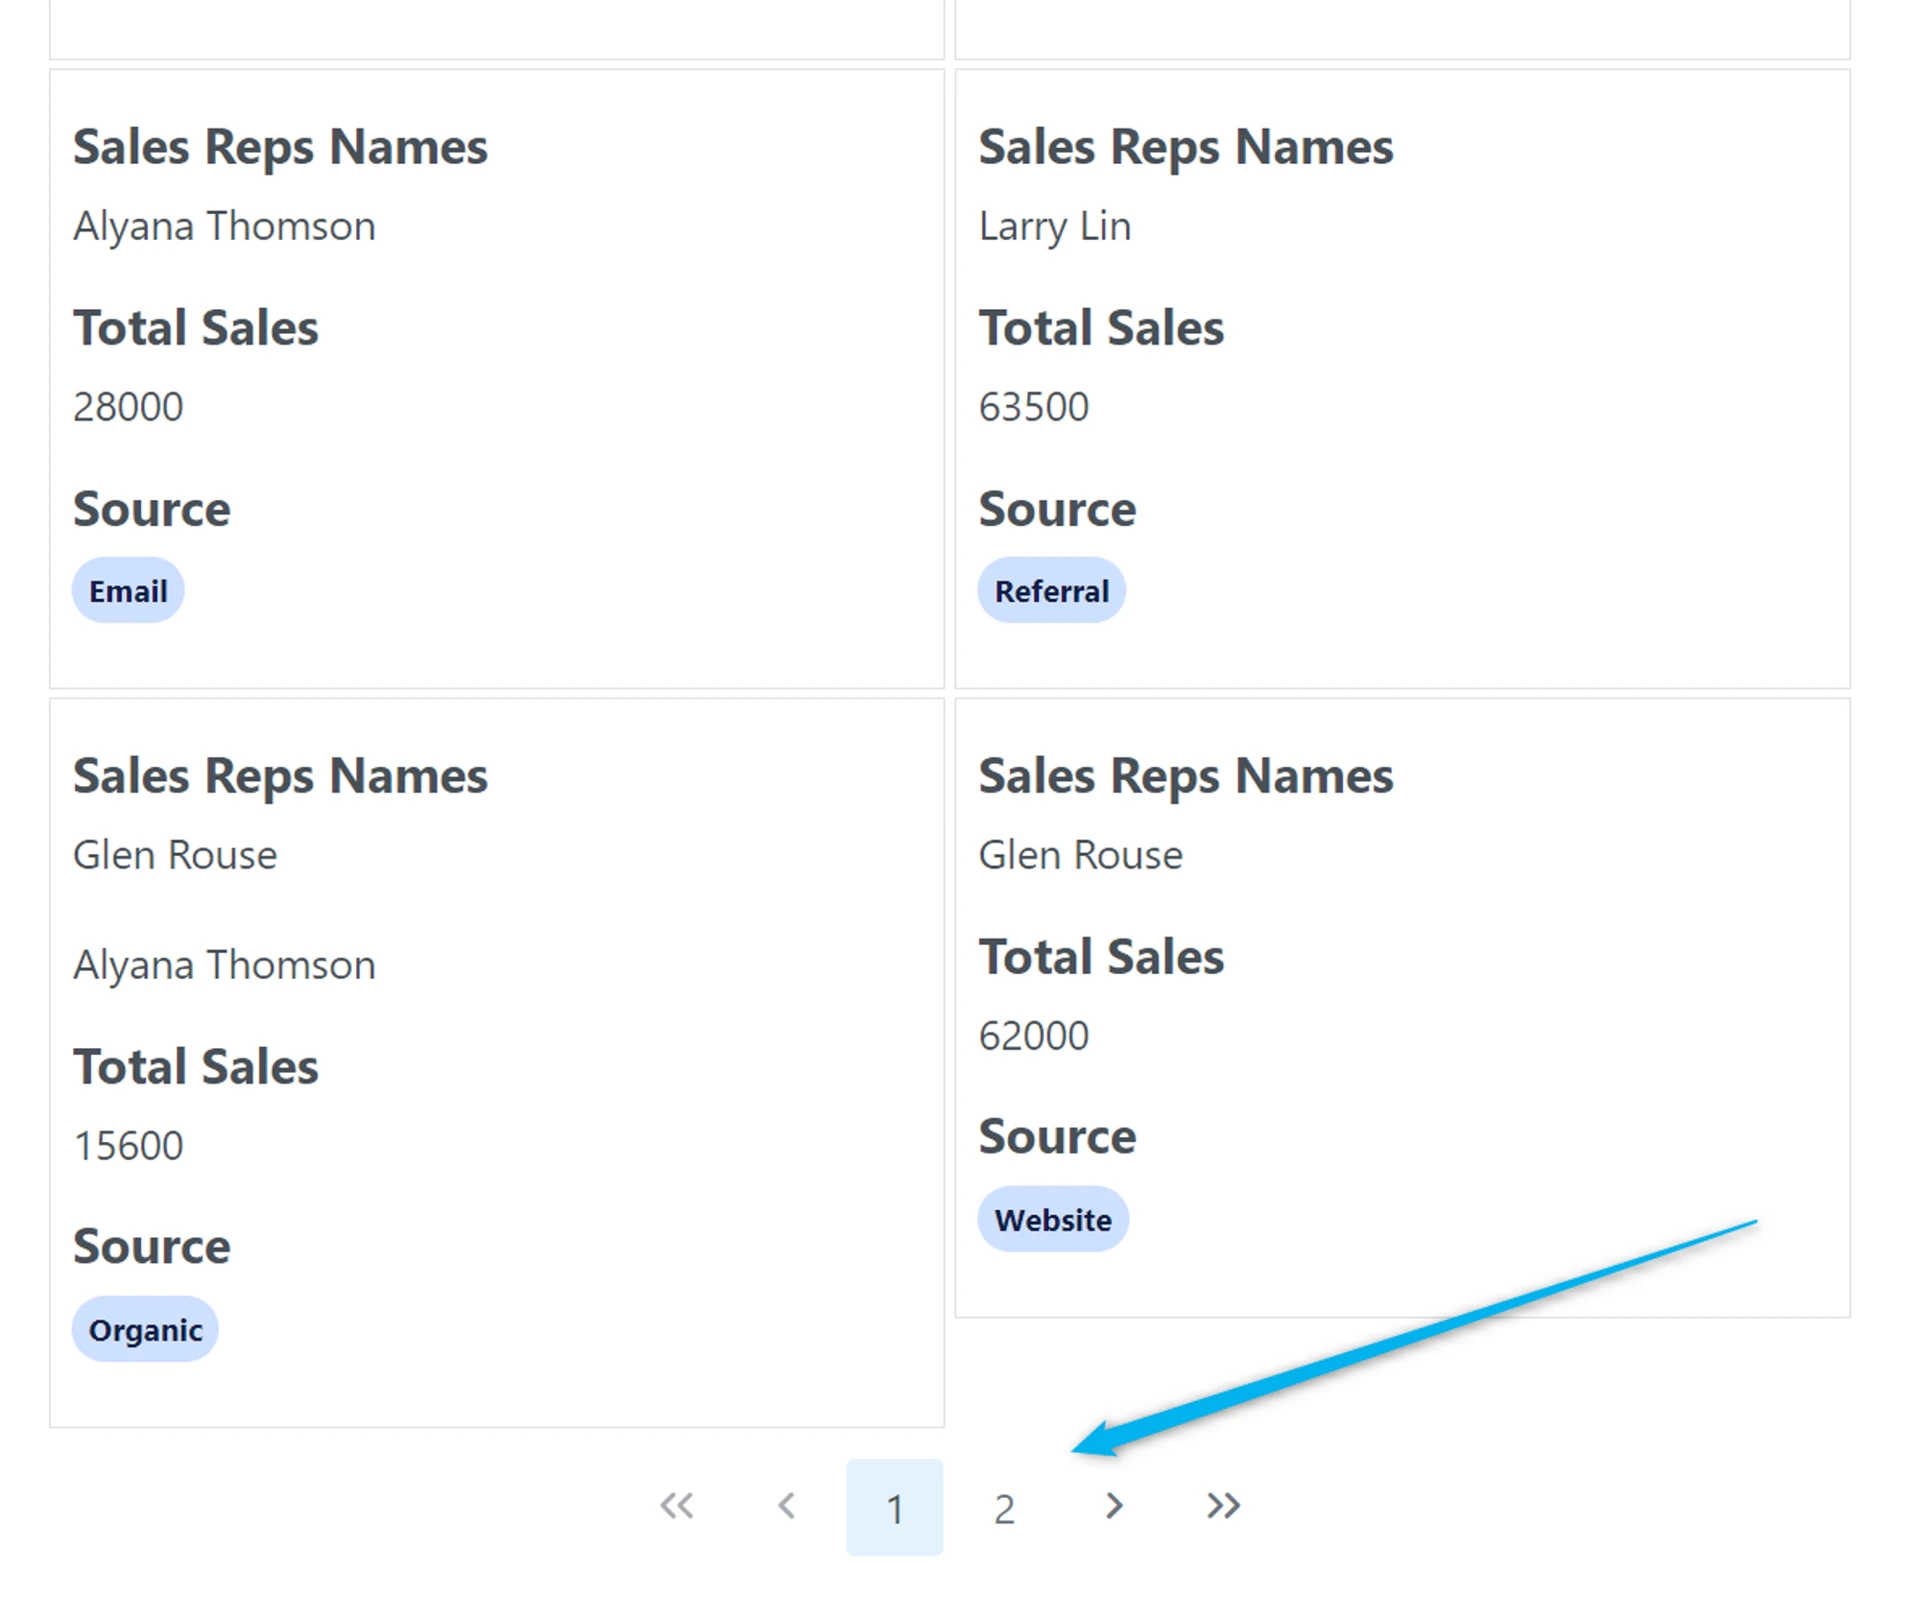Open page 2 in pagination
The height and width of the screenshot is (1619, 1920).
click(1004, 1508)
